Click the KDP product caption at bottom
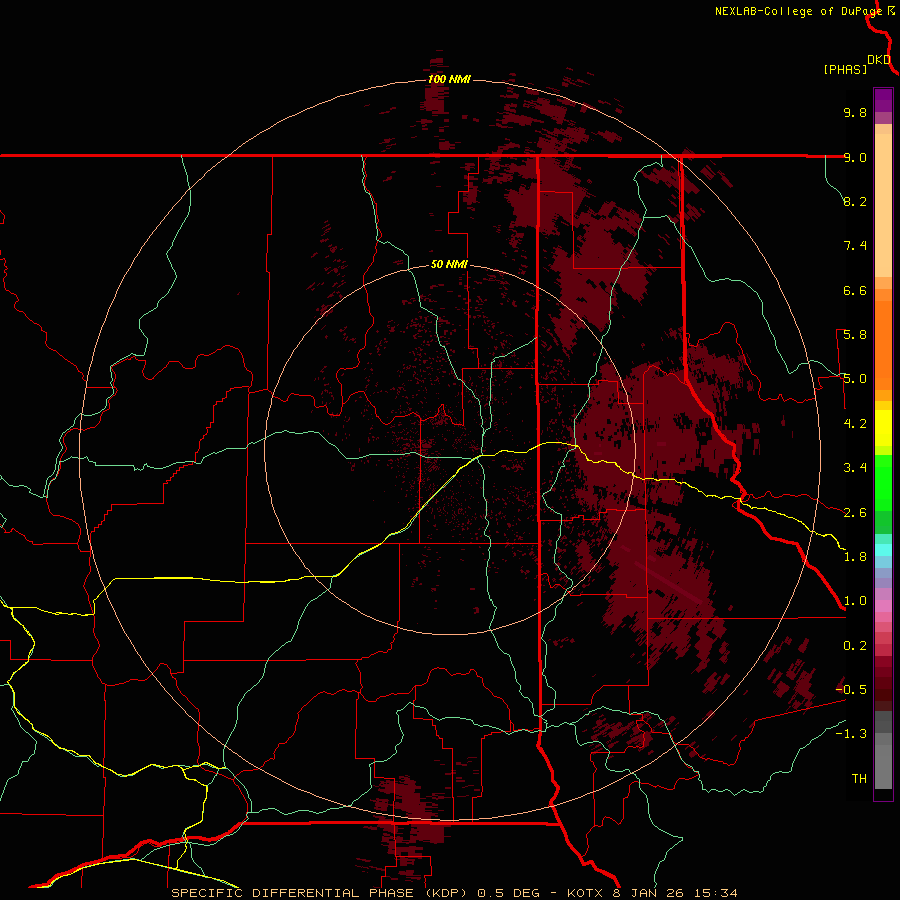 pyautogui.click(x=454, y=893)
